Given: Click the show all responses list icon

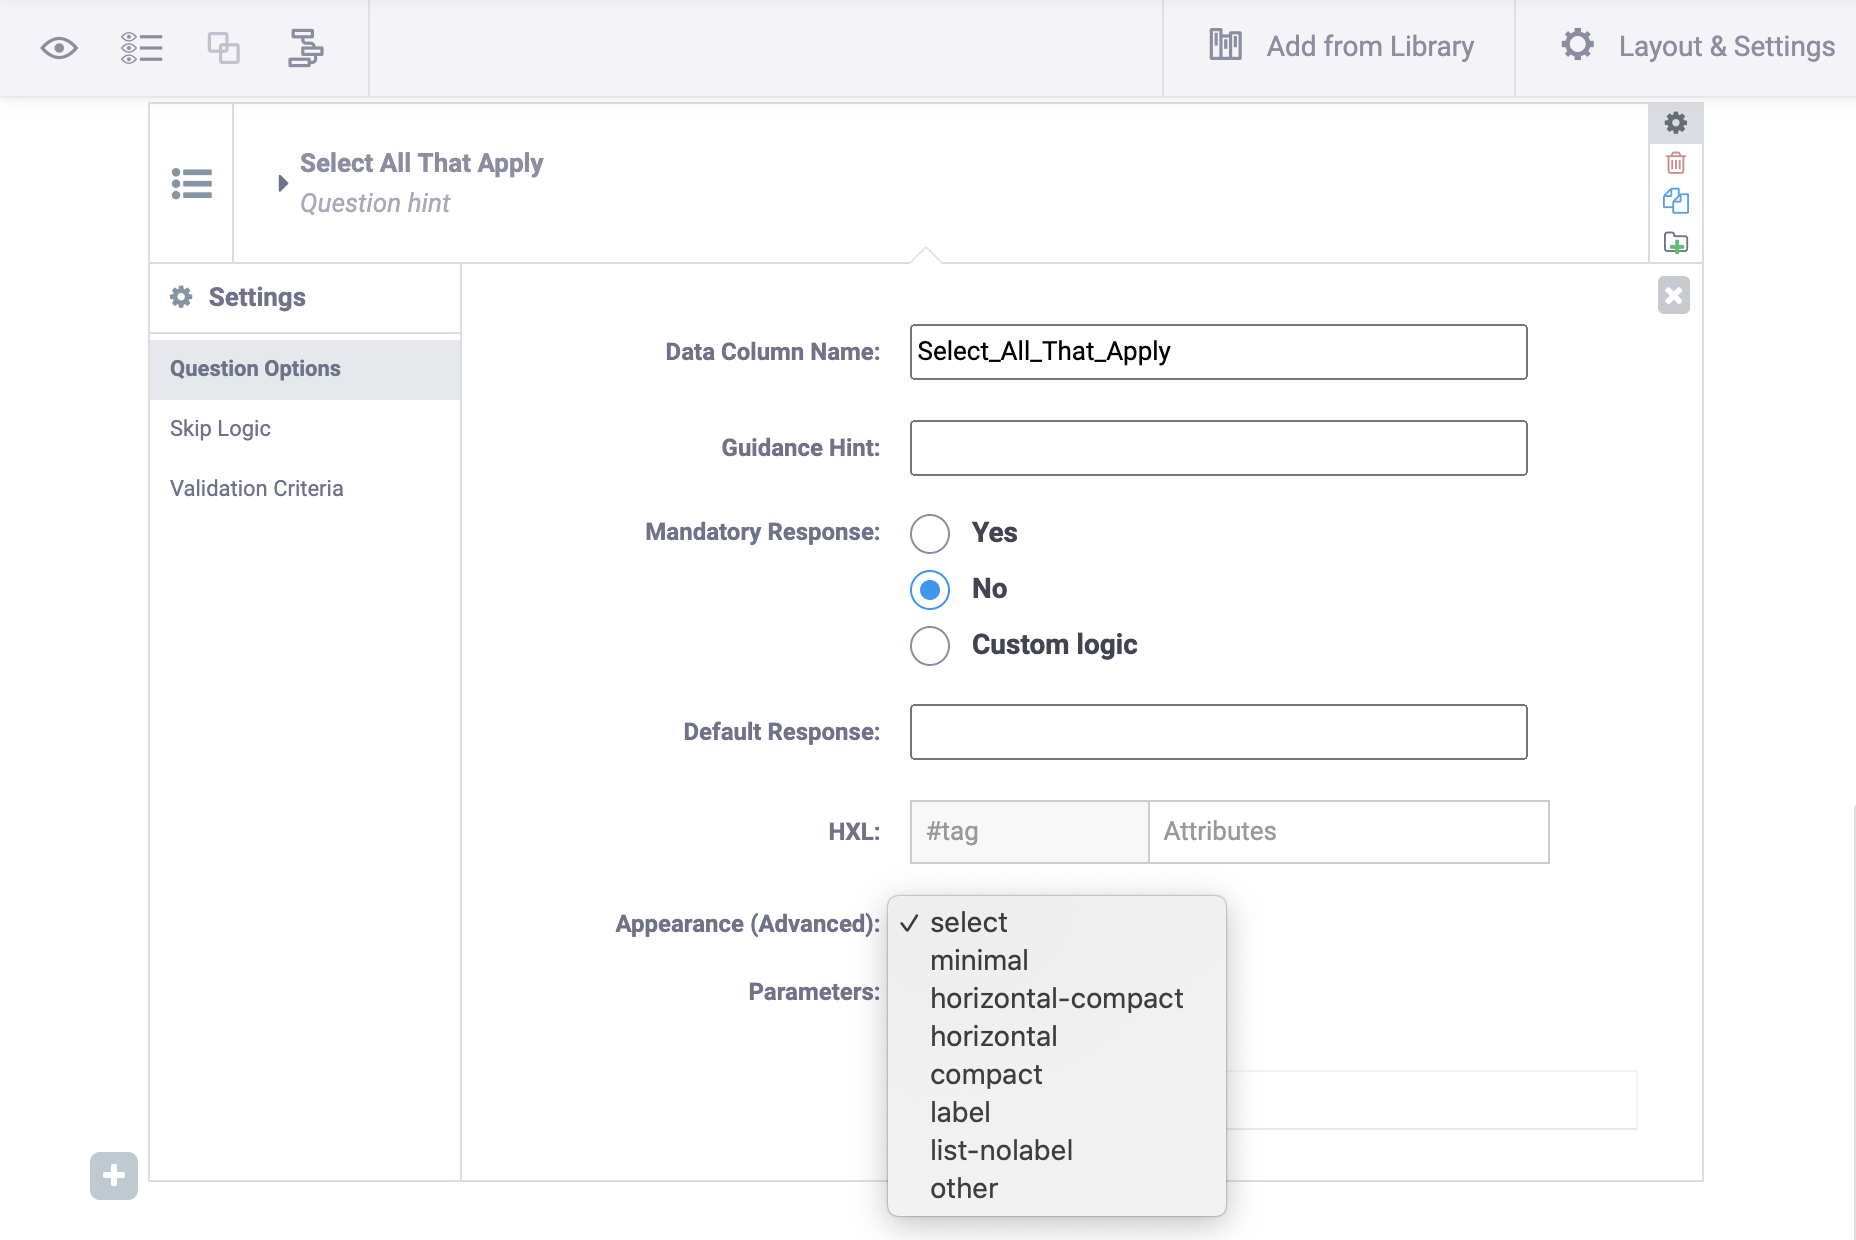Looking at the screenshot, I should 141,48.
